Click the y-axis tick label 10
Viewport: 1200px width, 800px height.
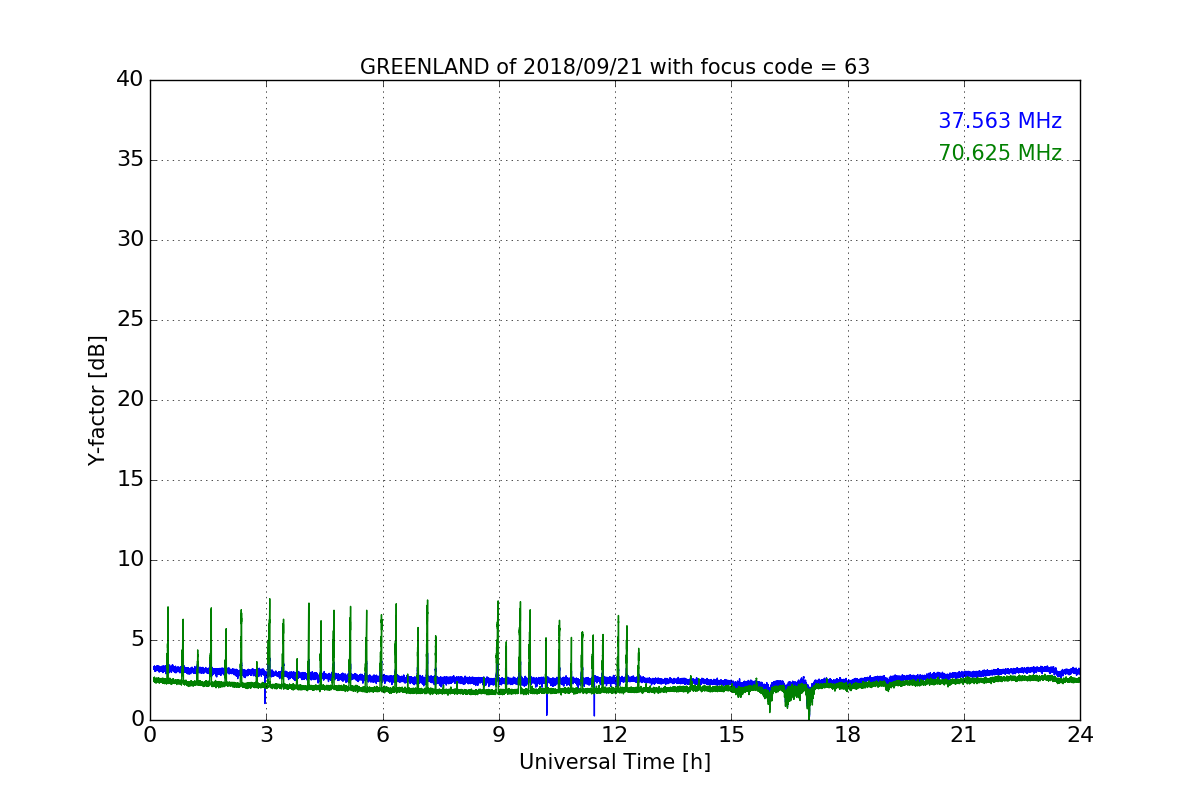(130, 559)
